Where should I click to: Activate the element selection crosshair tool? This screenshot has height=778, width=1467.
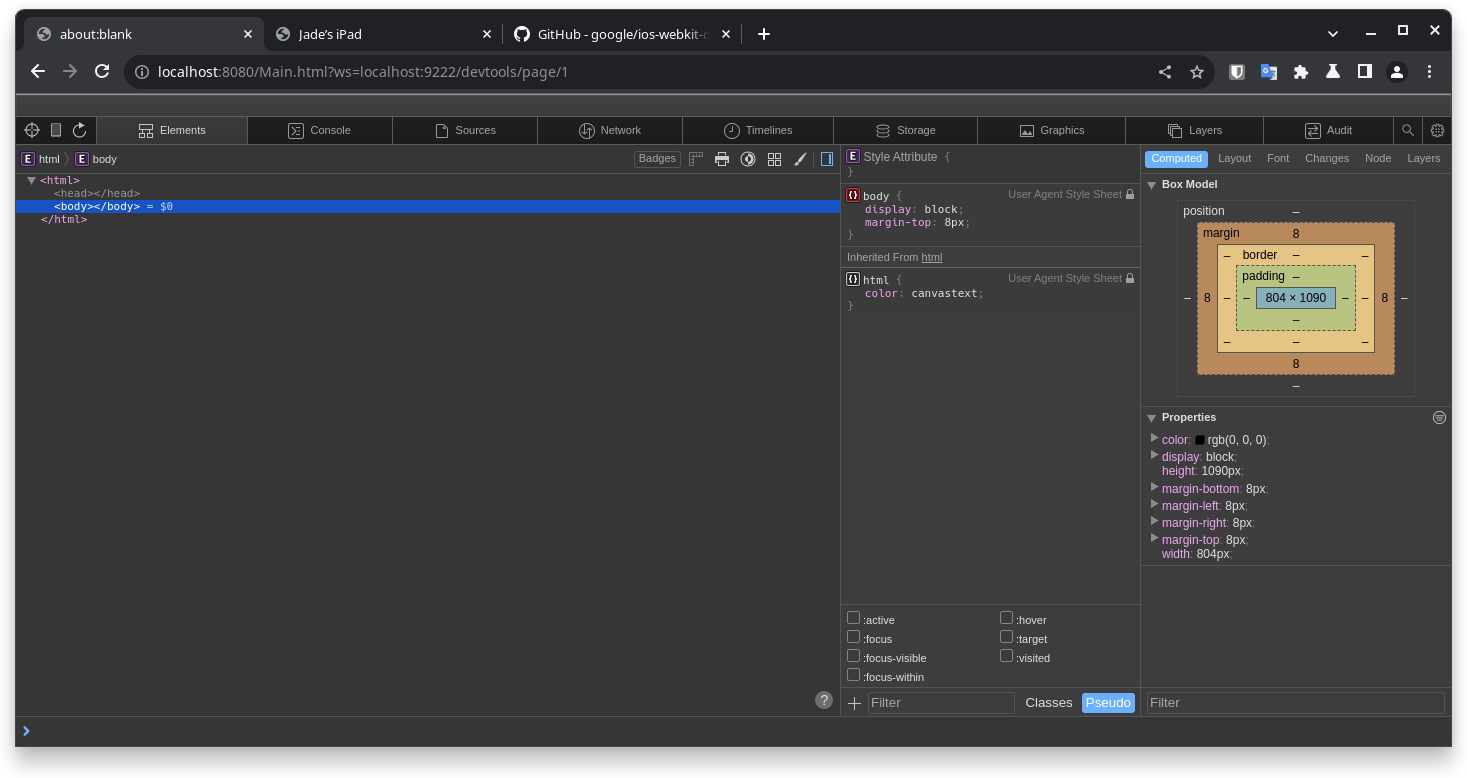pyautogui.click(x=32, y=130)
